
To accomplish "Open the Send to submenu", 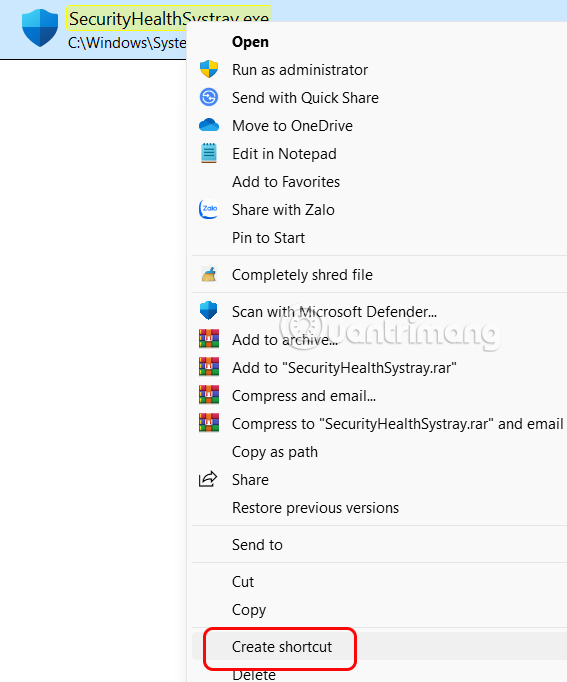I will tap(257, 545).
